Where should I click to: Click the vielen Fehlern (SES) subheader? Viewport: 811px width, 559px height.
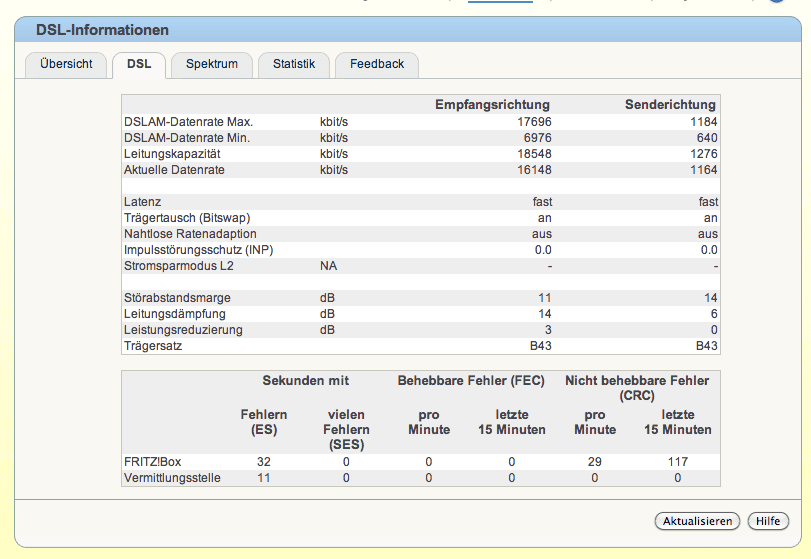click(x=347, y=430)
